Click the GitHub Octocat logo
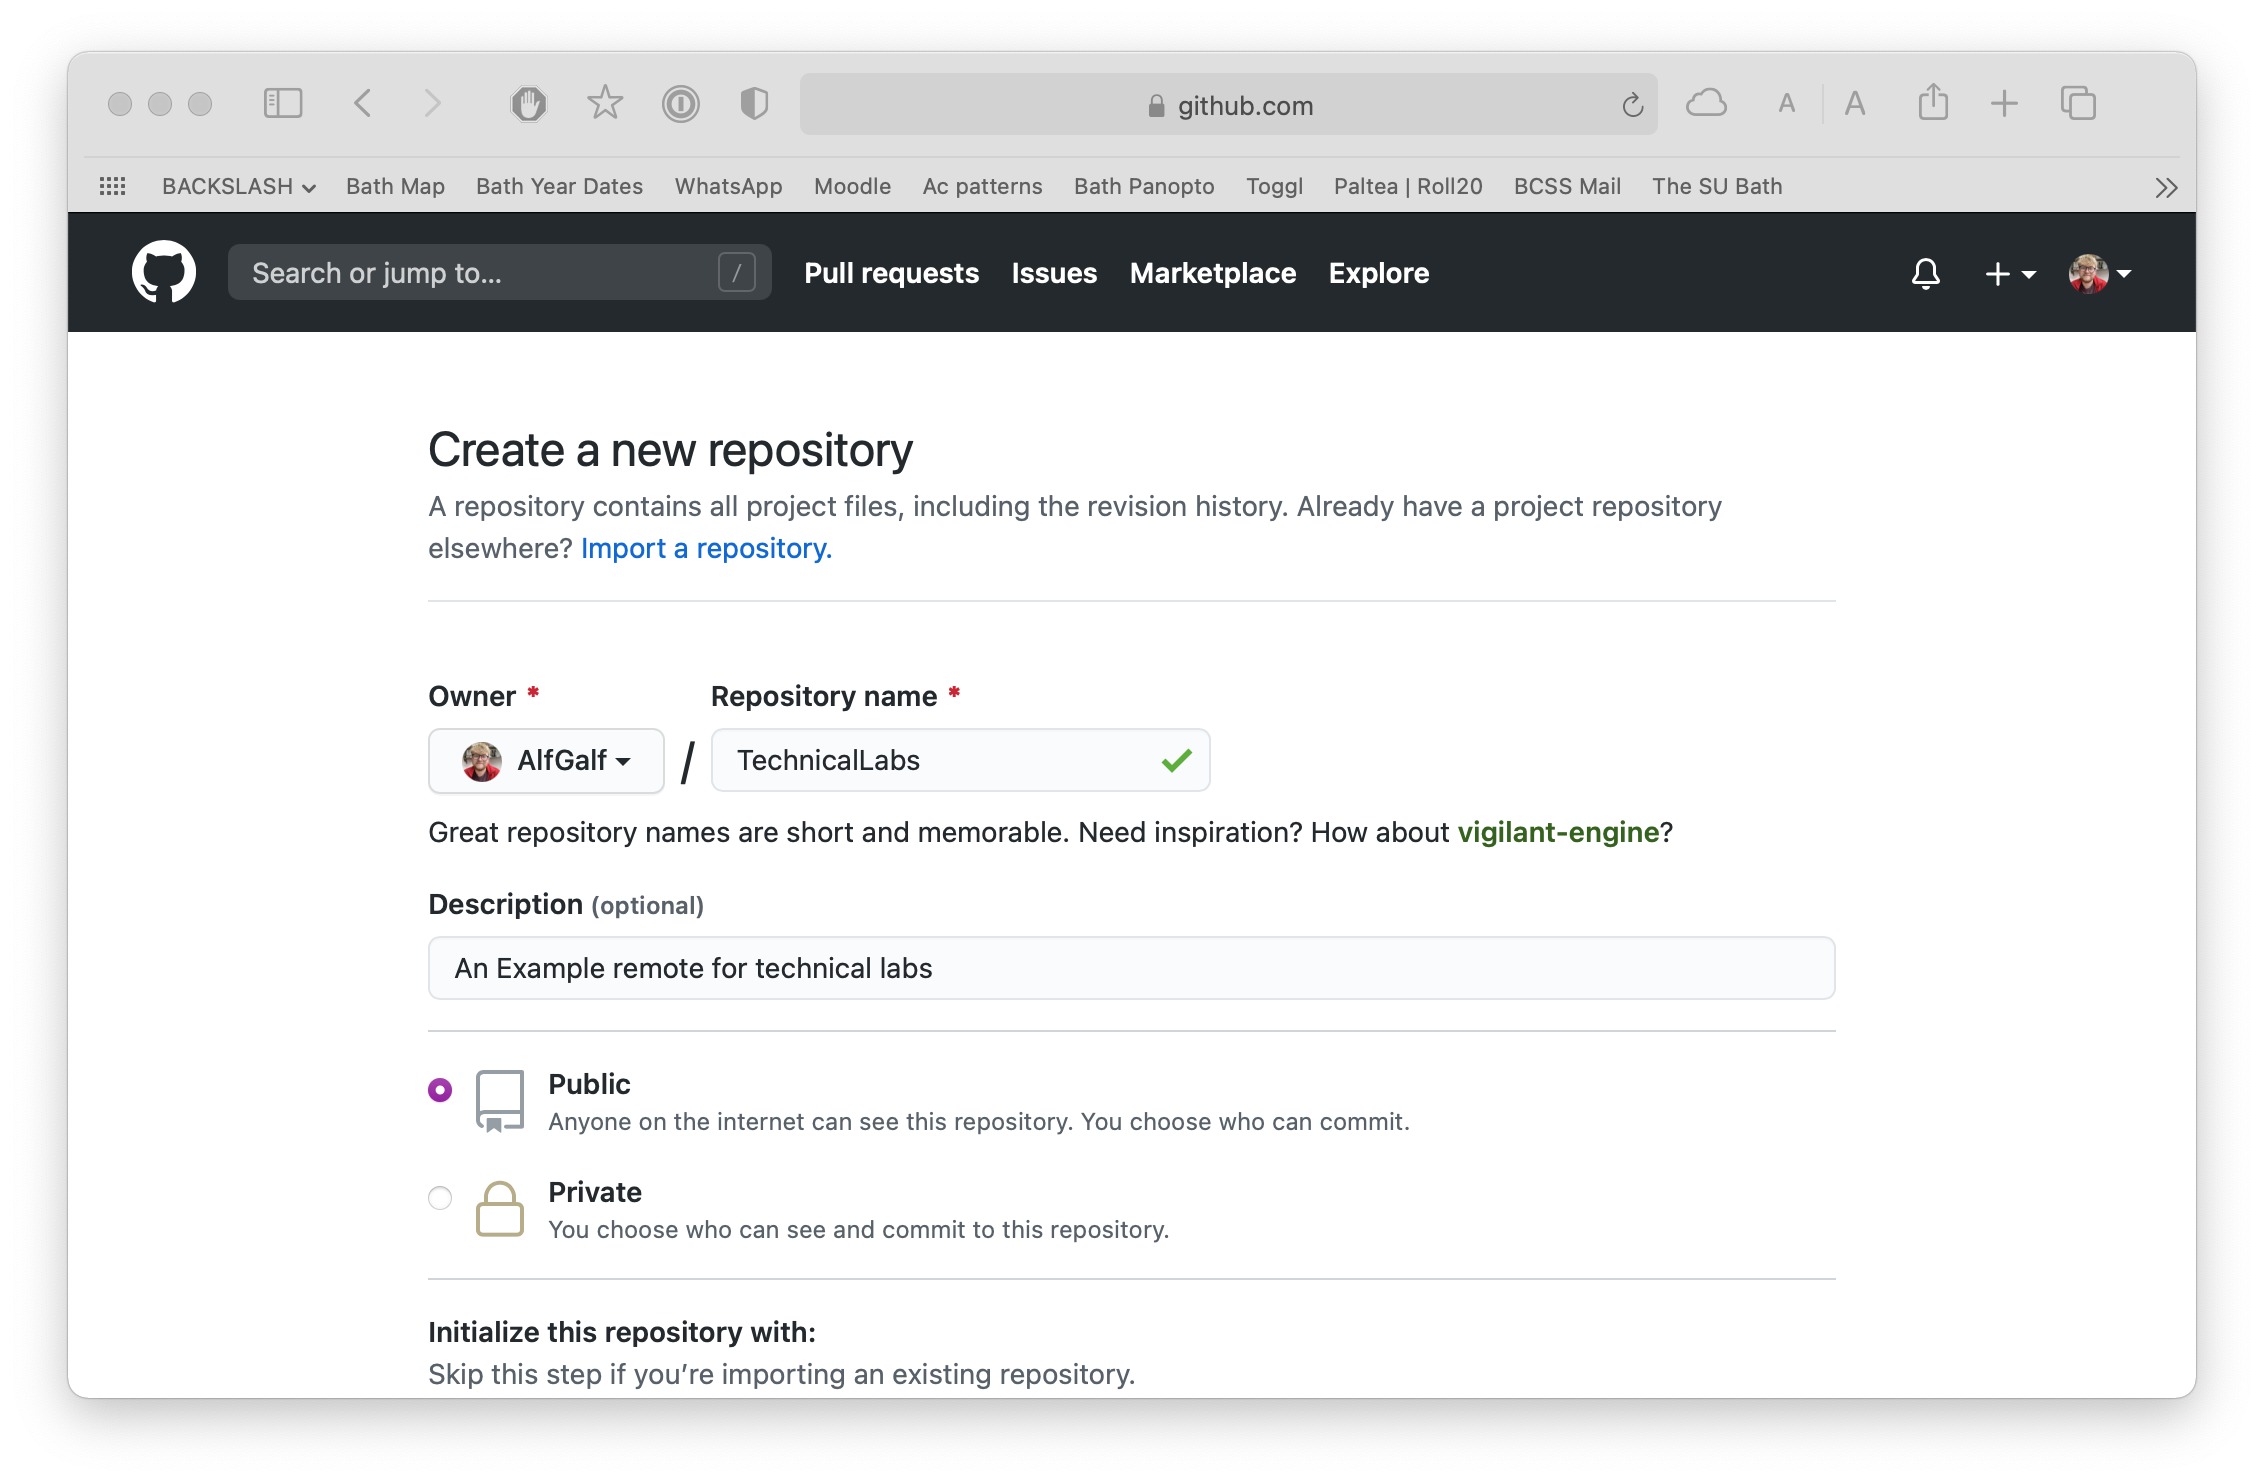The height and width of the screenshot is (1482, 2264). click(x=164, y=272)
